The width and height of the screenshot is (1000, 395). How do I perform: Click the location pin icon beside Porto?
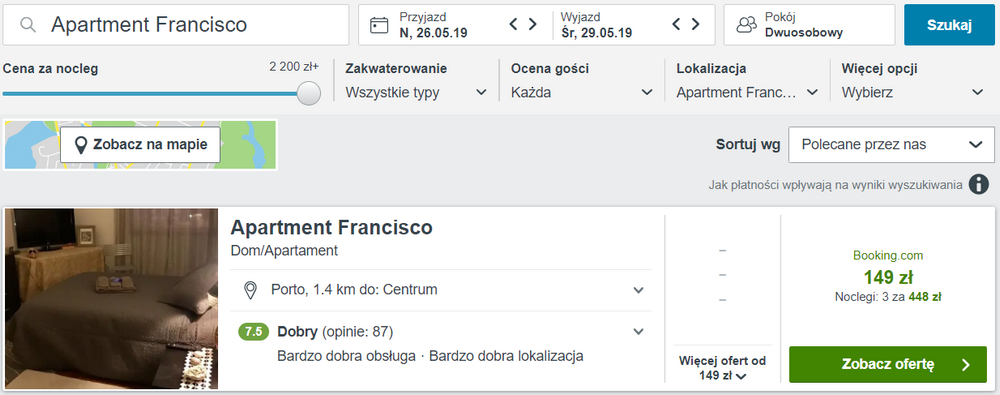point(251,290)
